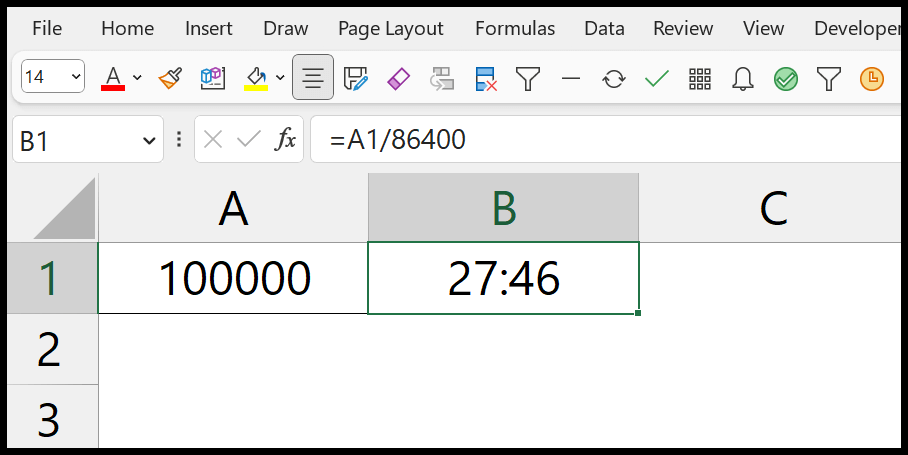Click the greyed-out paste transpose icon
Viewport: 908px width, 455px height.
(x=441, y=78)
